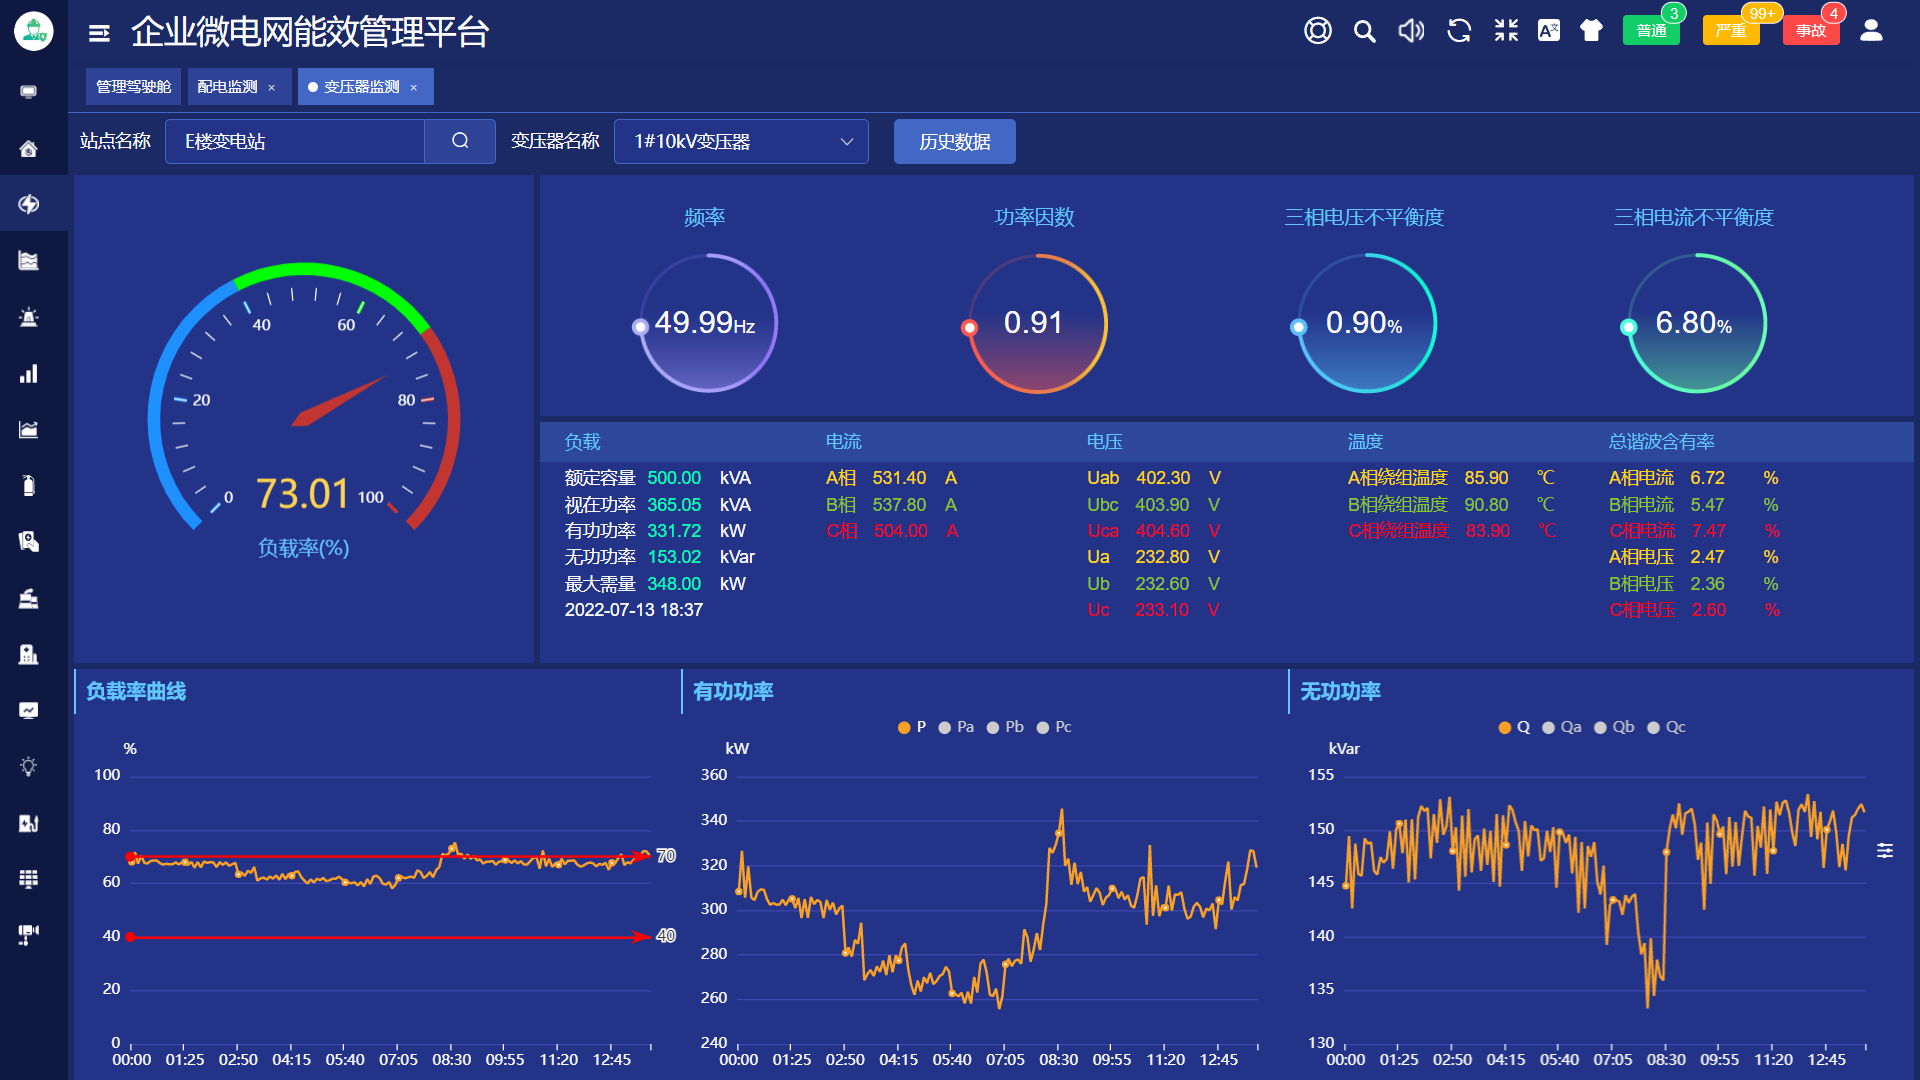
Task: Mute alarm sound speaker icon
Action: tap(1411, 31)
